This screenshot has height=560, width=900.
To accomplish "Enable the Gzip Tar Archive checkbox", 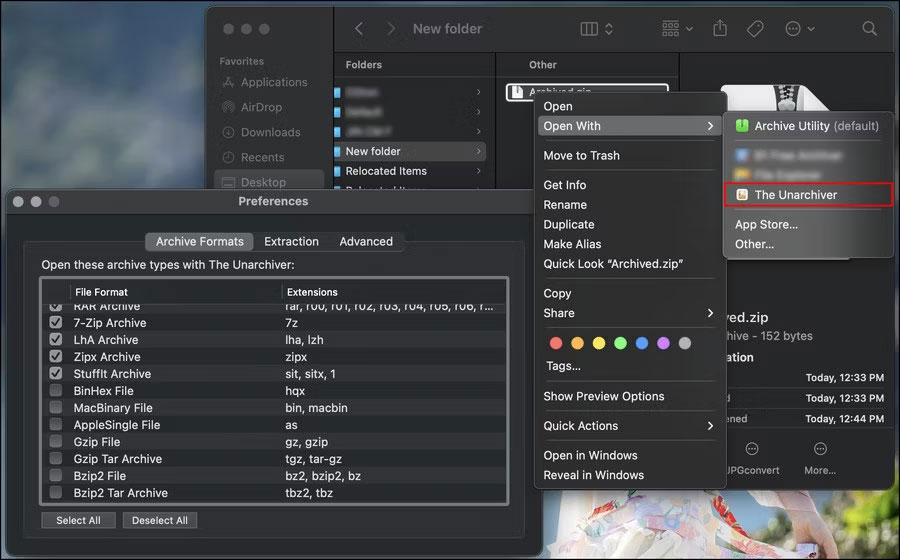I will (56, 458).
